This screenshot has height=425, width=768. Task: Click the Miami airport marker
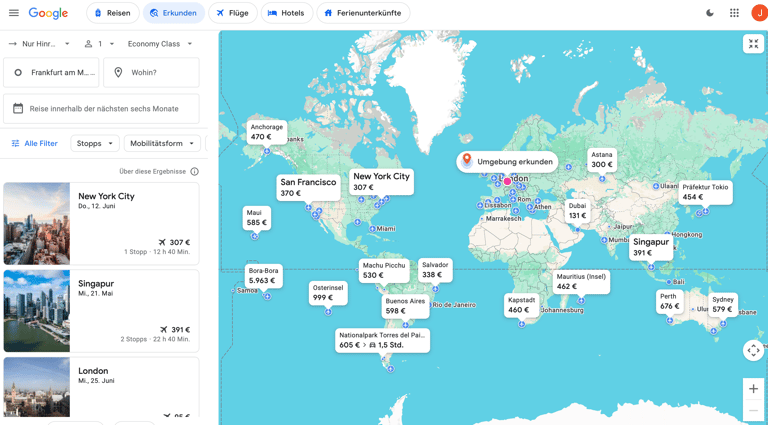point(373,229)
